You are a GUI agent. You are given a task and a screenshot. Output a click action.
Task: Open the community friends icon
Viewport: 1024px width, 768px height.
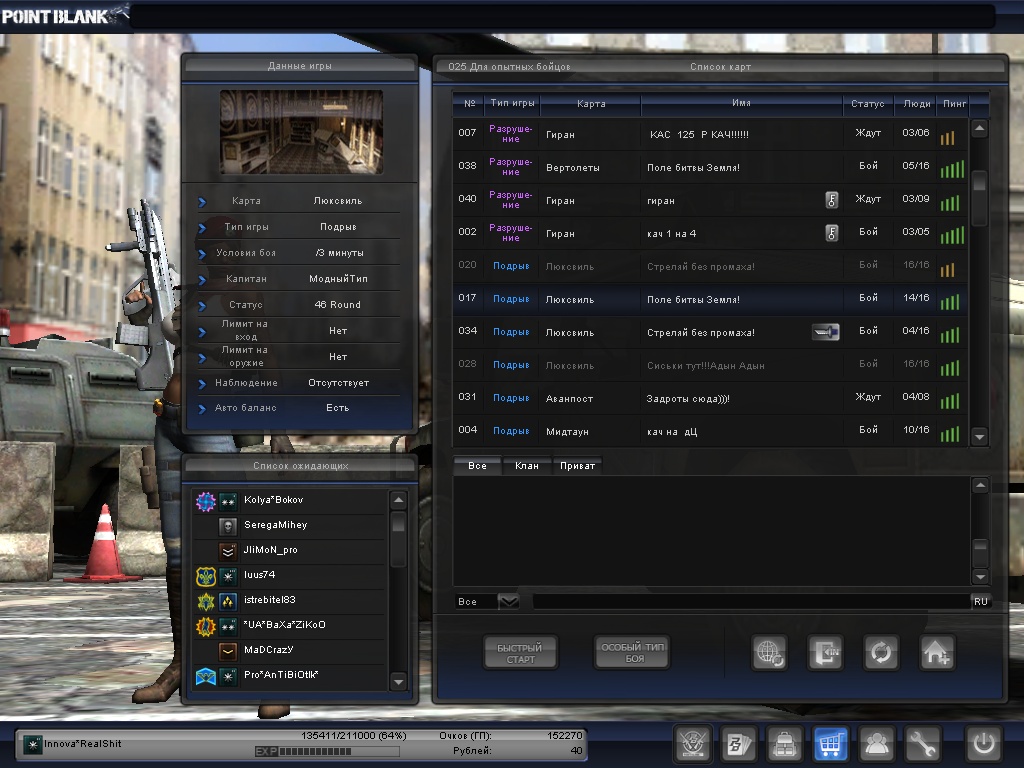[x=877, y=744]
